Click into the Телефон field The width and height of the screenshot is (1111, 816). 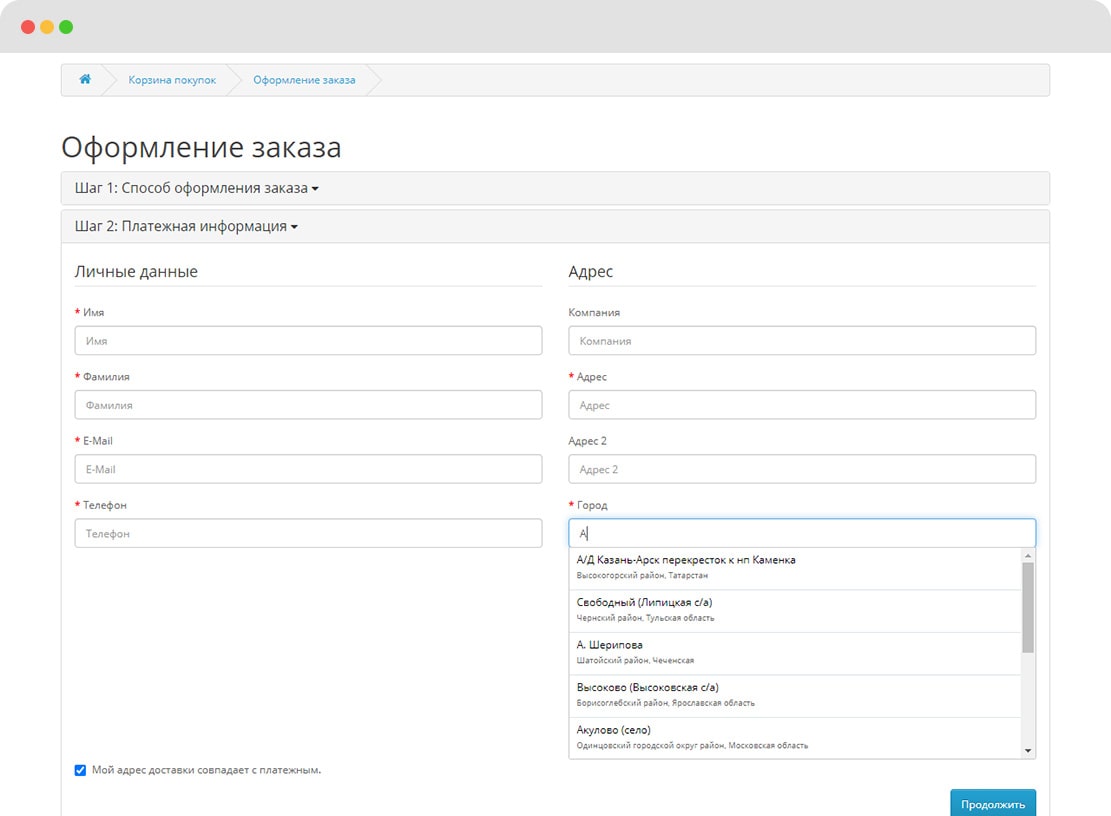pos(308,533)
